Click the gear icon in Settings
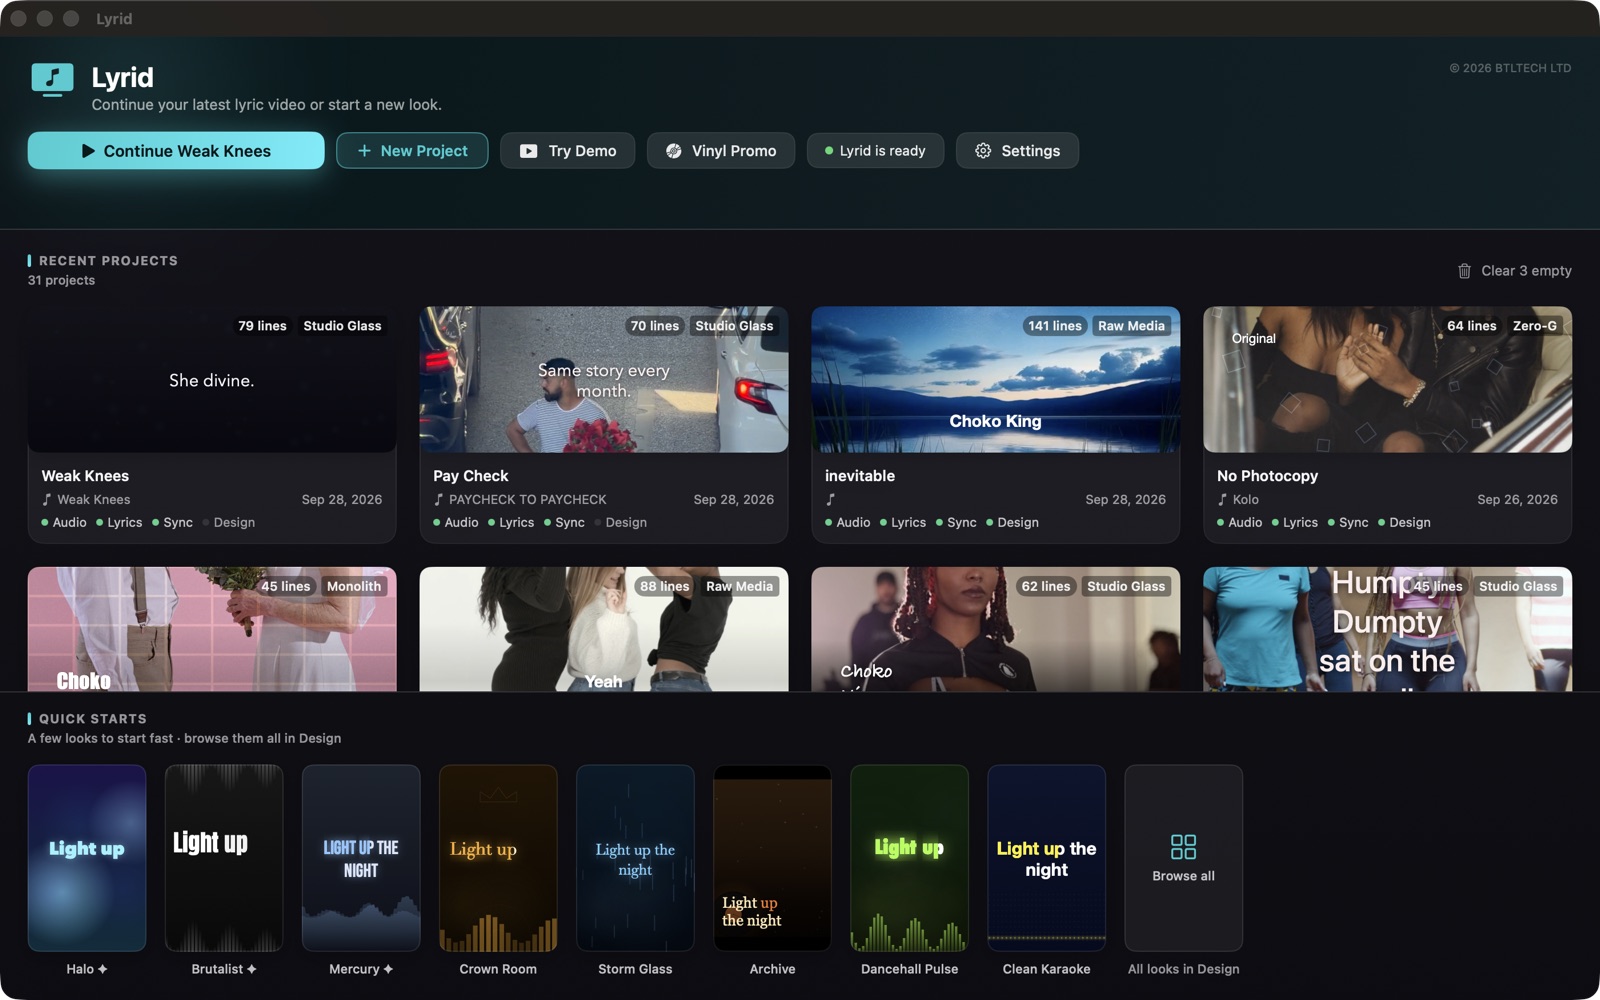 983,151
